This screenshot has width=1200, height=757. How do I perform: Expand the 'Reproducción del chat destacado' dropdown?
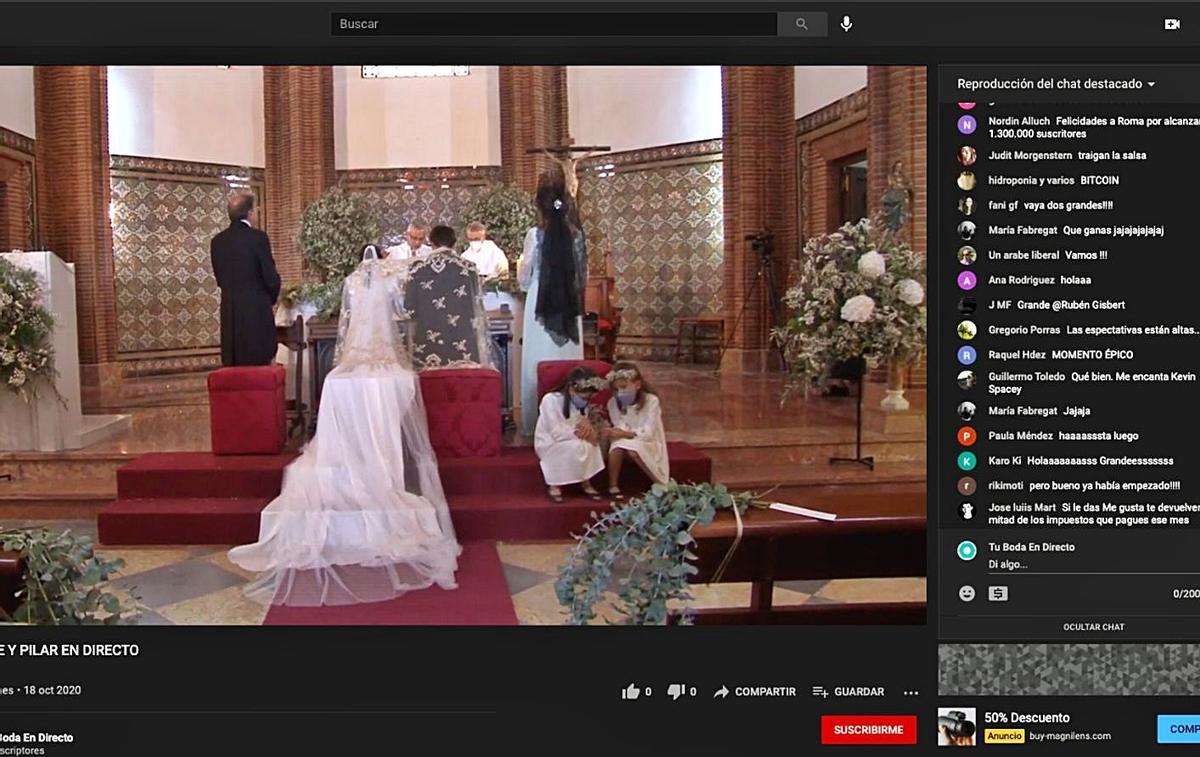[1056, 84]
